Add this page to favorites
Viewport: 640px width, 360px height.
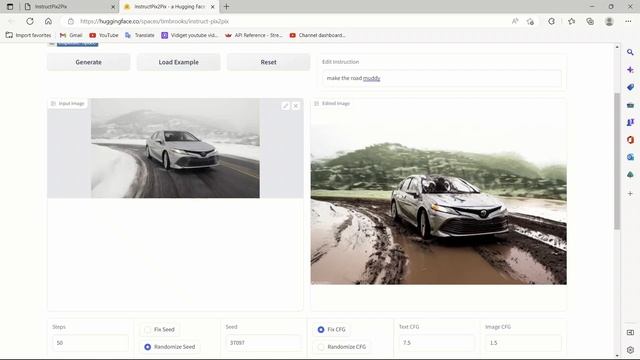(x=530, y=21)
